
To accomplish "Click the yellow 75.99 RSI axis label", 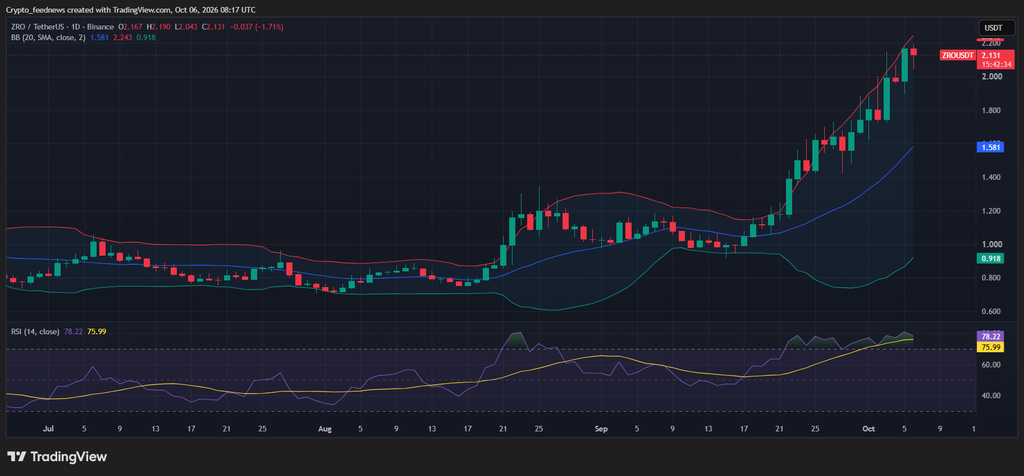I will 989,347.
